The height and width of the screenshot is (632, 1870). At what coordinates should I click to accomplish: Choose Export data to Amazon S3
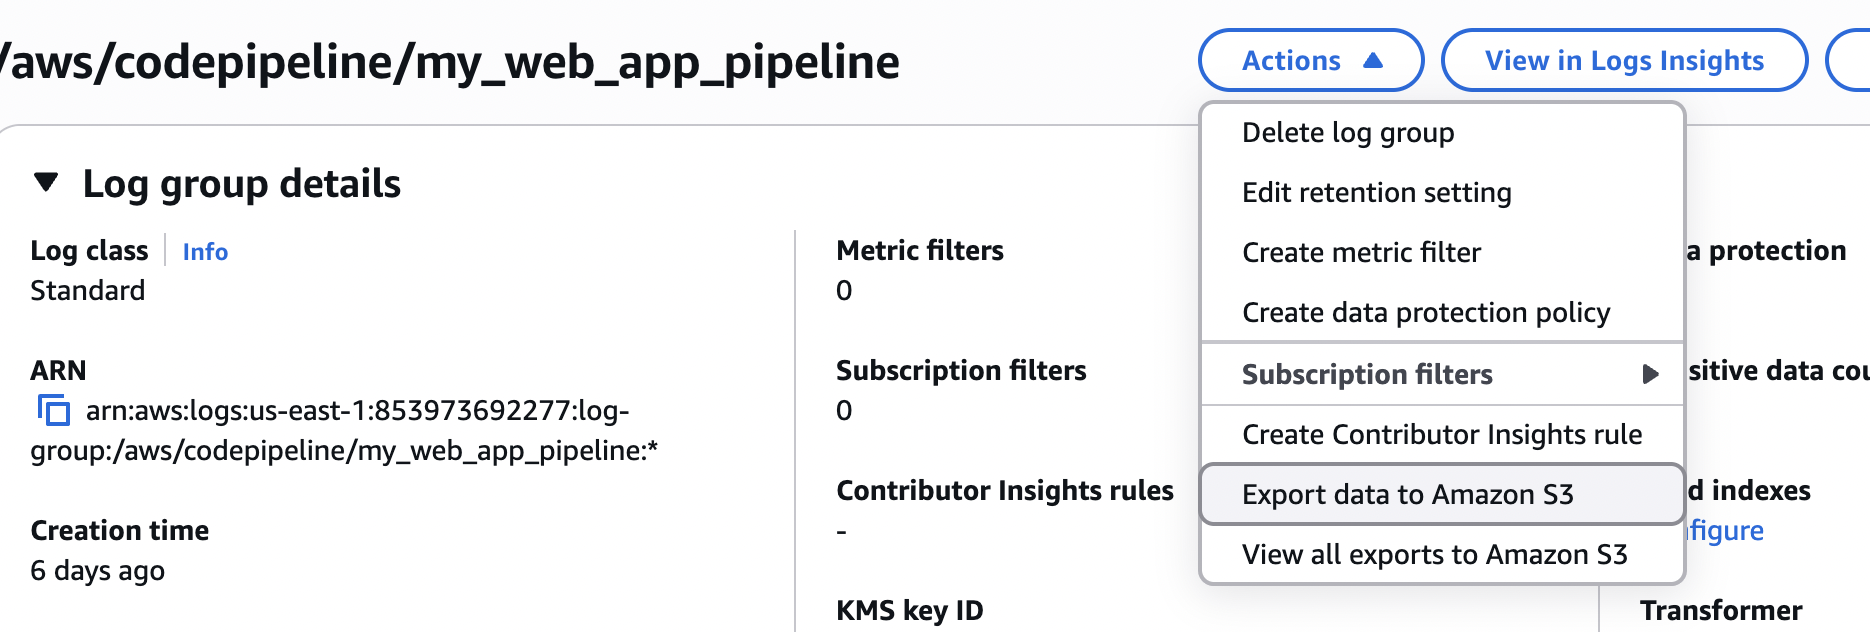point(1407,495)
